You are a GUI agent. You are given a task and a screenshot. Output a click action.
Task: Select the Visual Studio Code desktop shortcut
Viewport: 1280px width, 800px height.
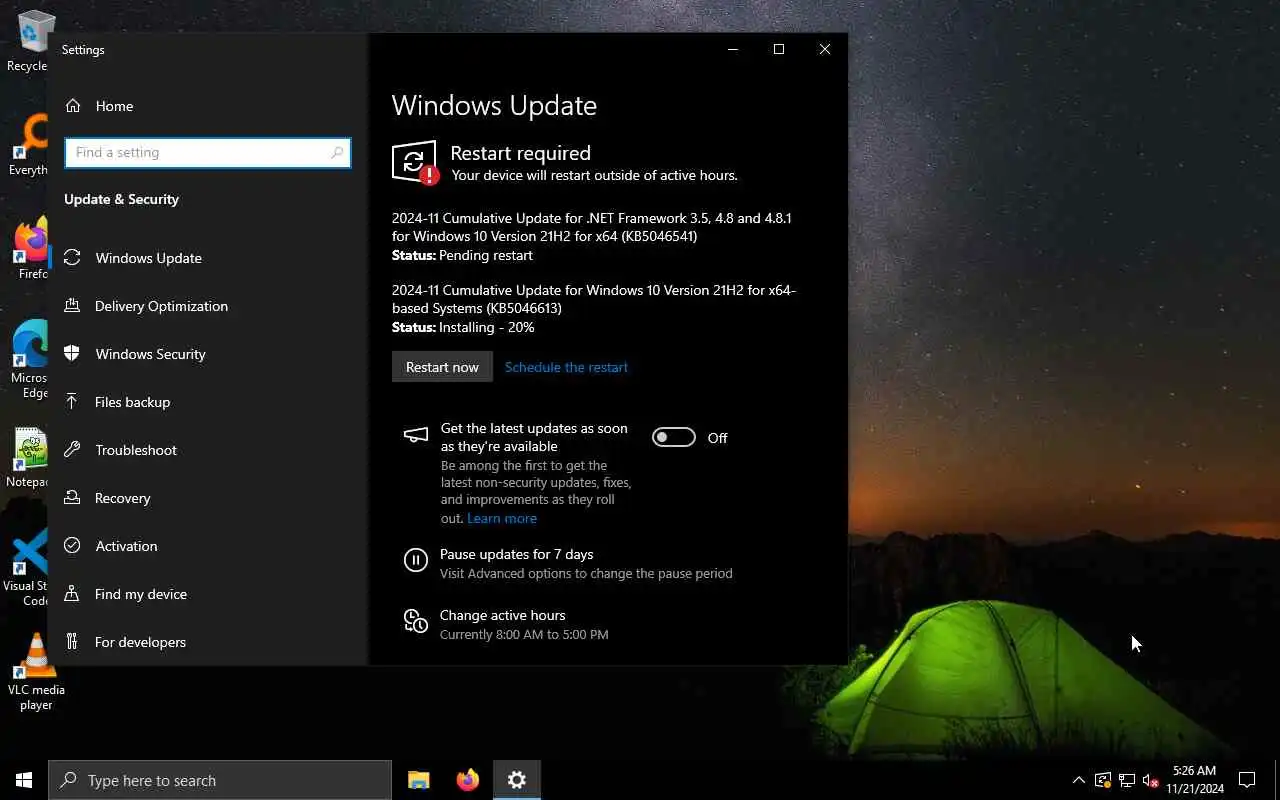point(27,568)
